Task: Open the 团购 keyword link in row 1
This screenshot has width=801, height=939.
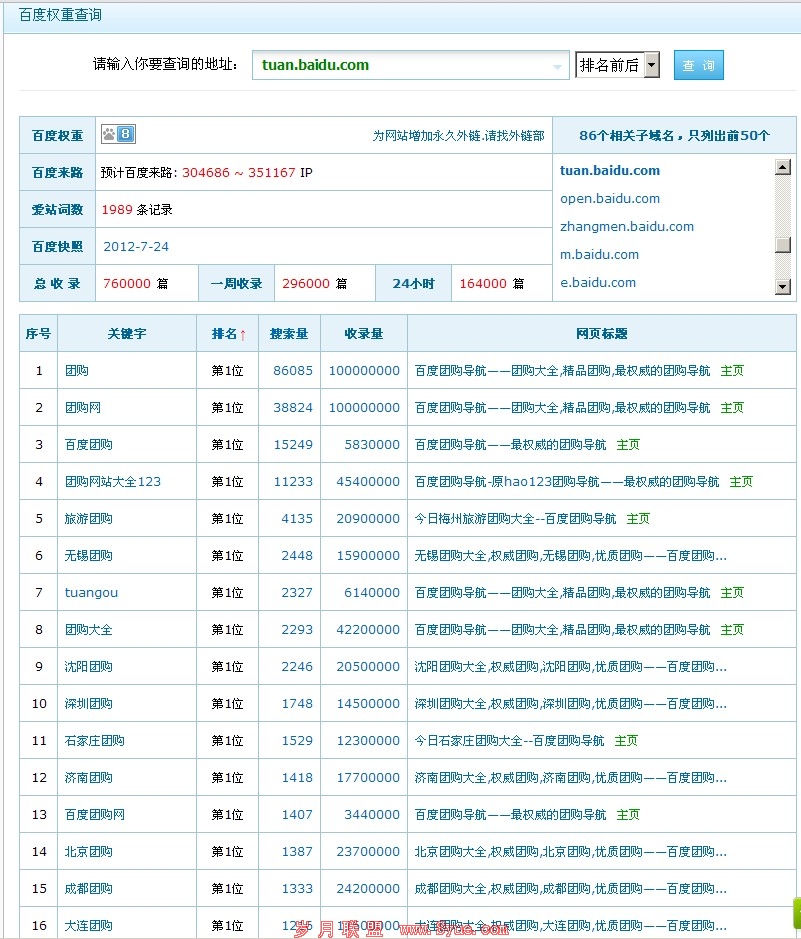Action: pos(77,371)
